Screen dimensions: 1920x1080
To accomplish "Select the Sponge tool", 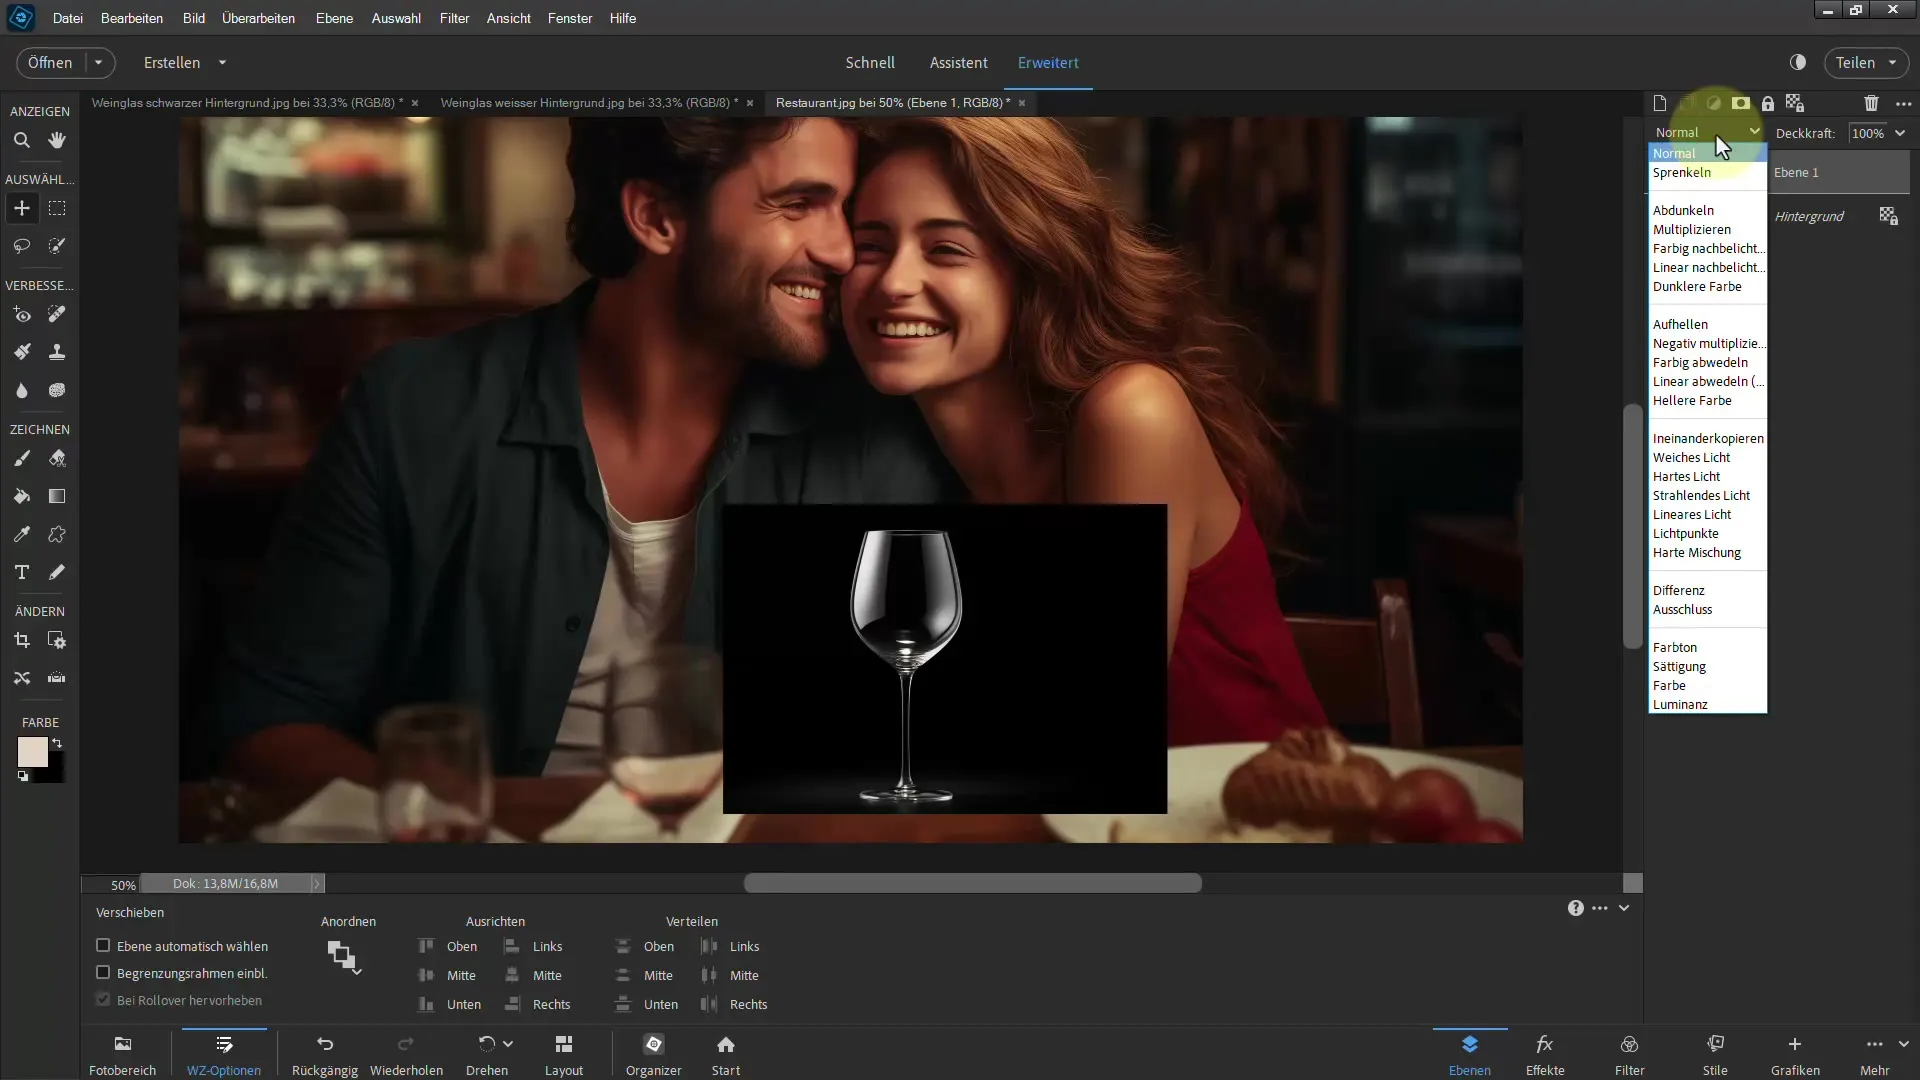I will coord(57,390).
